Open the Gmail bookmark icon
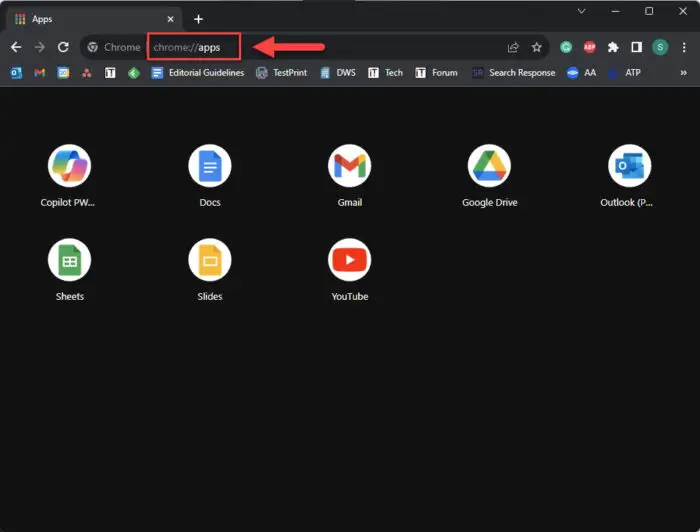700x532 pixels. click(40, 73)
